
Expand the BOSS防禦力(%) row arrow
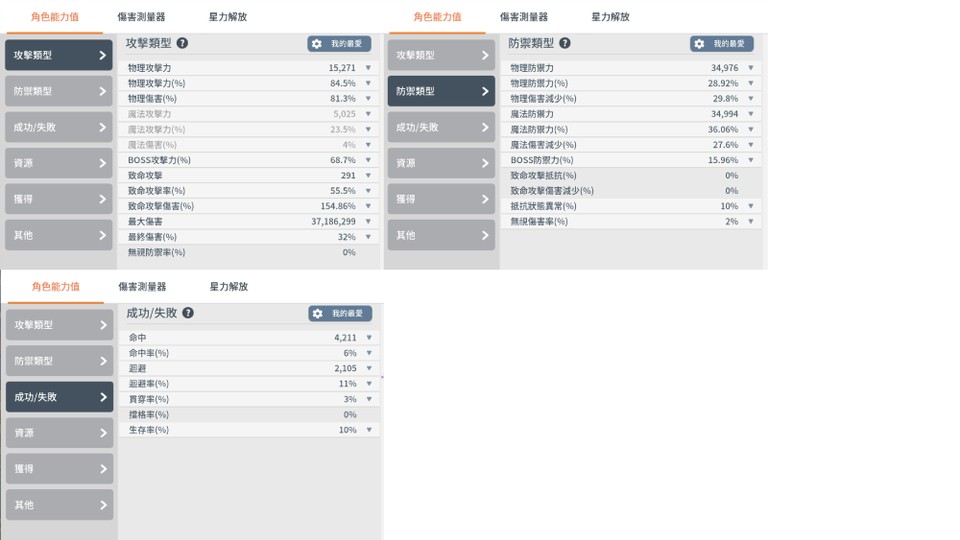tap(751, 160)
